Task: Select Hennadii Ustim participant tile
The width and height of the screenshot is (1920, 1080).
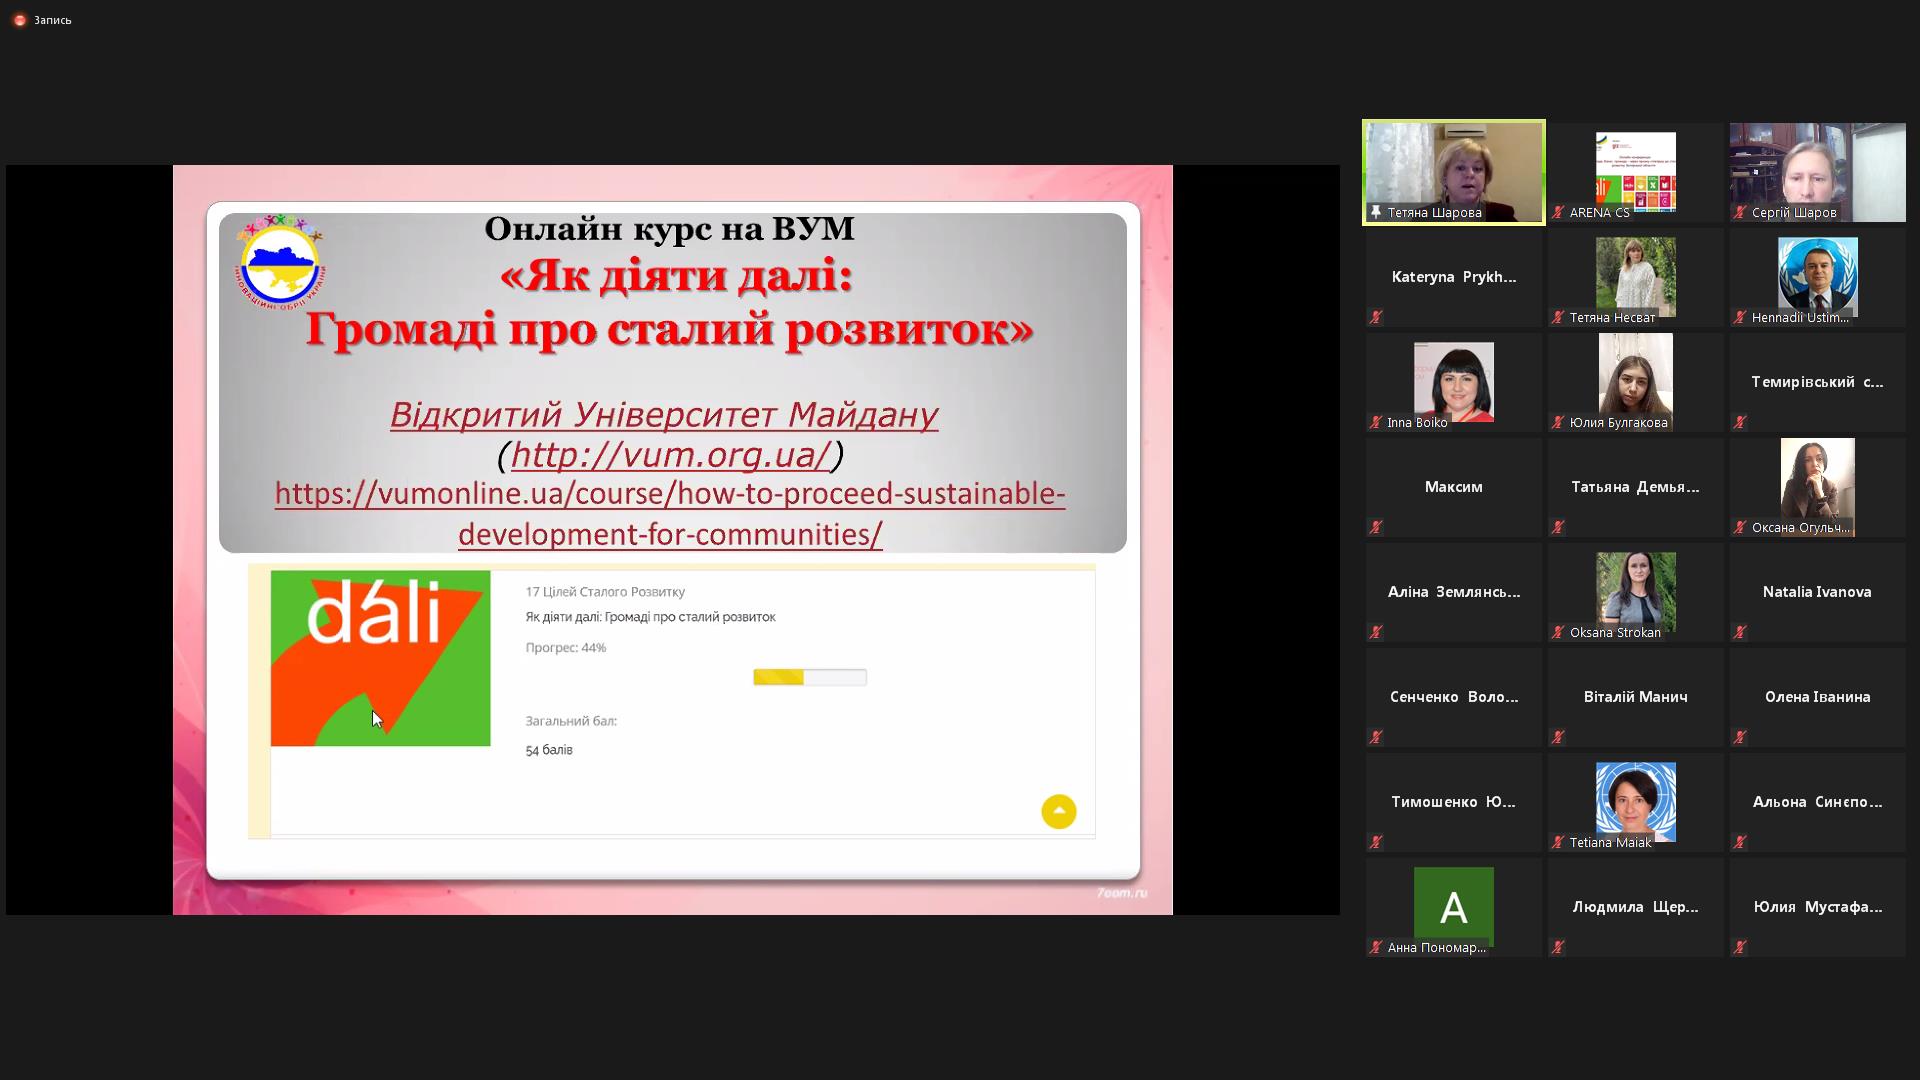Action: click(1817, 277)
